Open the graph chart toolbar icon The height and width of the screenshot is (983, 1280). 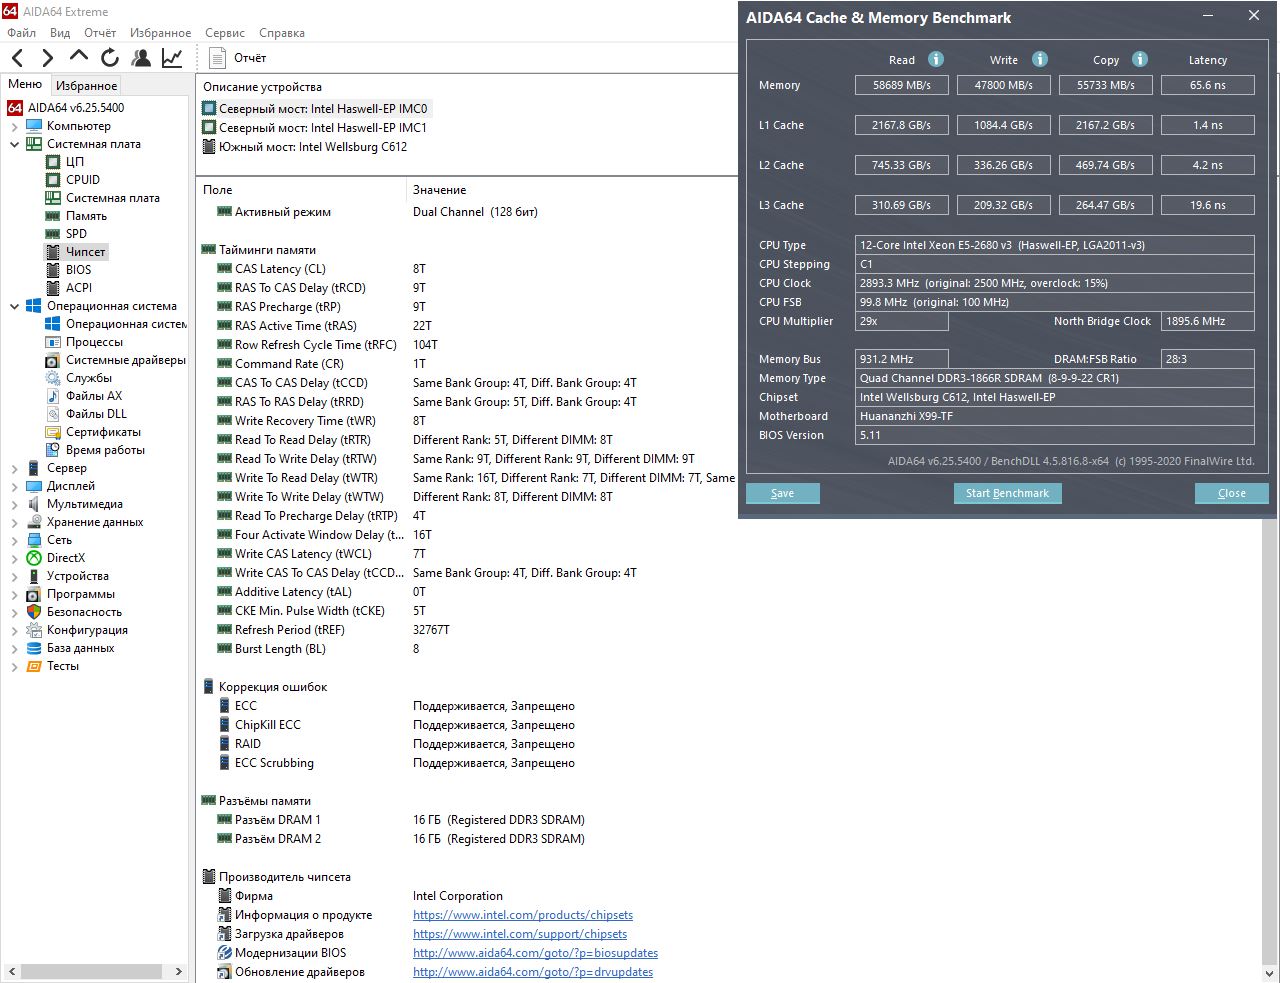coord(172,58)
